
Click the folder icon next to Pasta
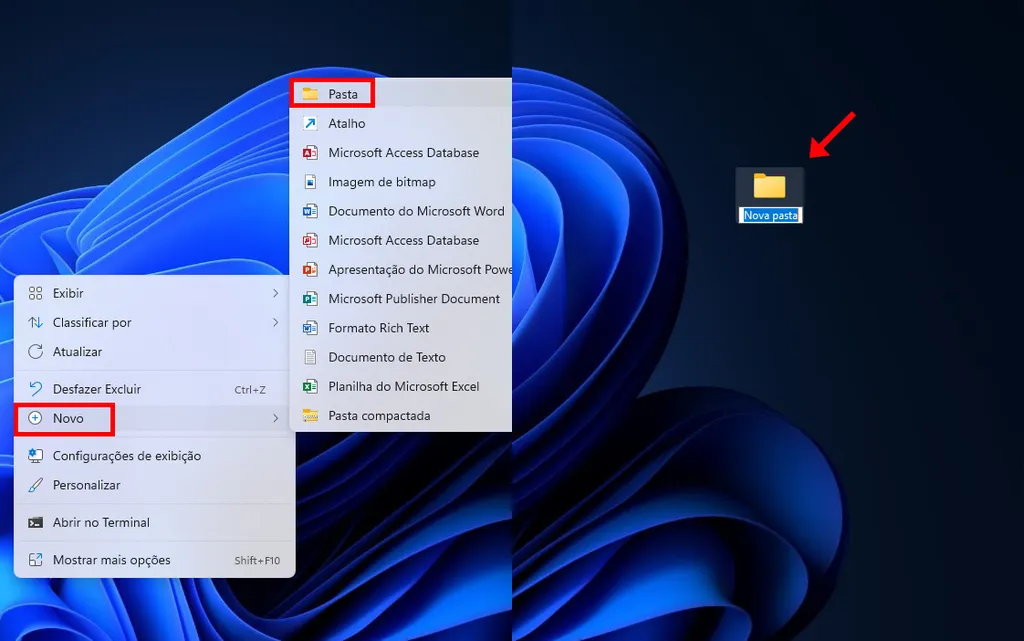(x=310, y=94)
